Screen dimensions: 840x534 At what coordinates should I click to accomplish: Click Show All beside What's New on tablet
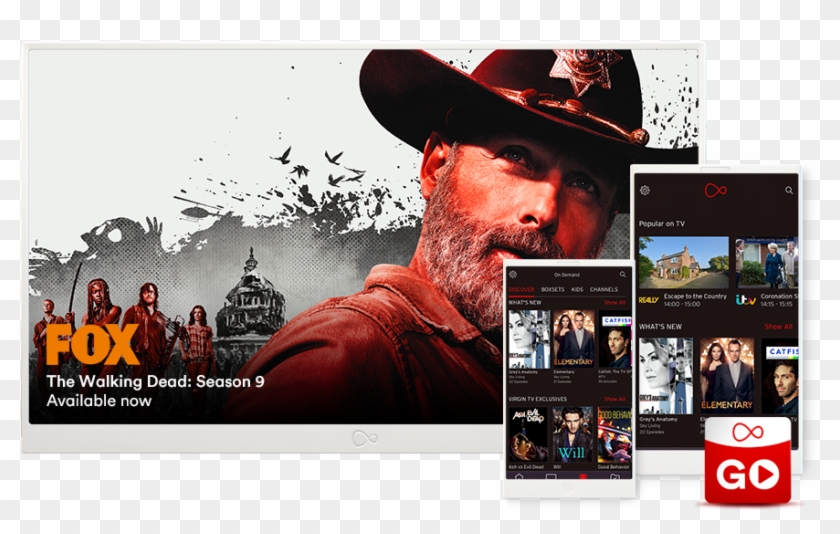pos(778,327)
